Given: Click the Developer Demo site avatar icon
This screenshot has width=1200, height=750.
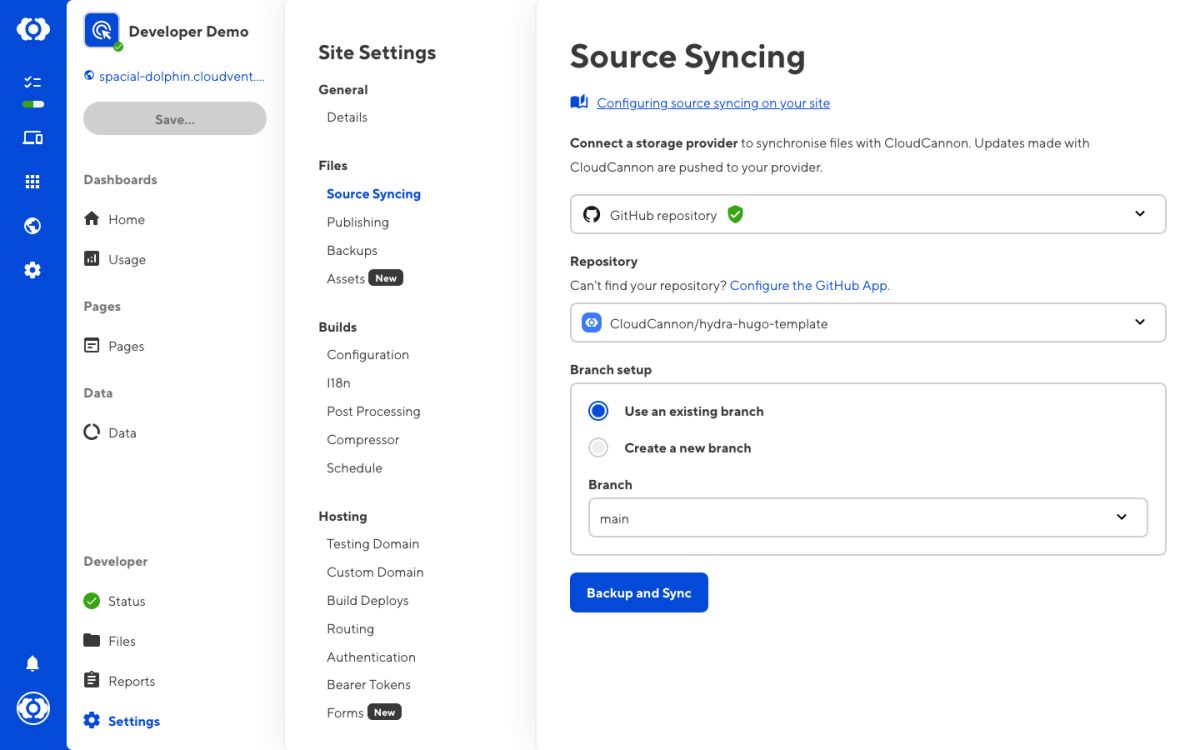Looking at the screenshot, I should click(101, 31).
